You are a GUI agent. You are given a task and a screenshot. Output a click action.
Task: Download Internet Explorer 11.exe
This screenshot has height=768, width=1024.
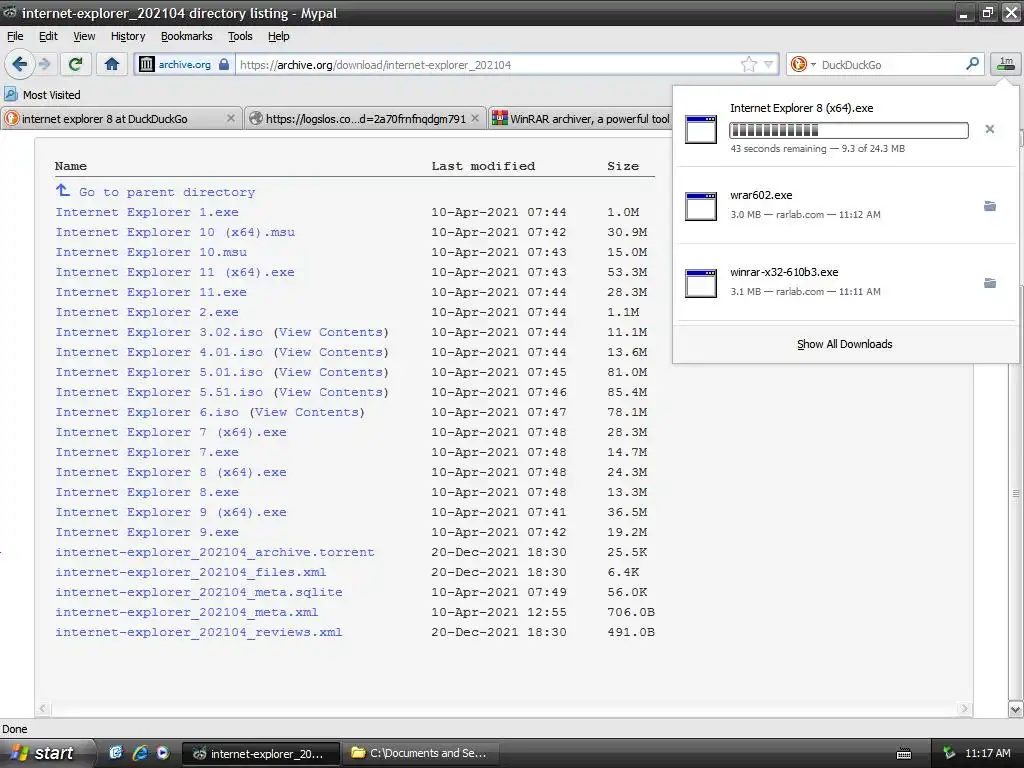(151, 292)
